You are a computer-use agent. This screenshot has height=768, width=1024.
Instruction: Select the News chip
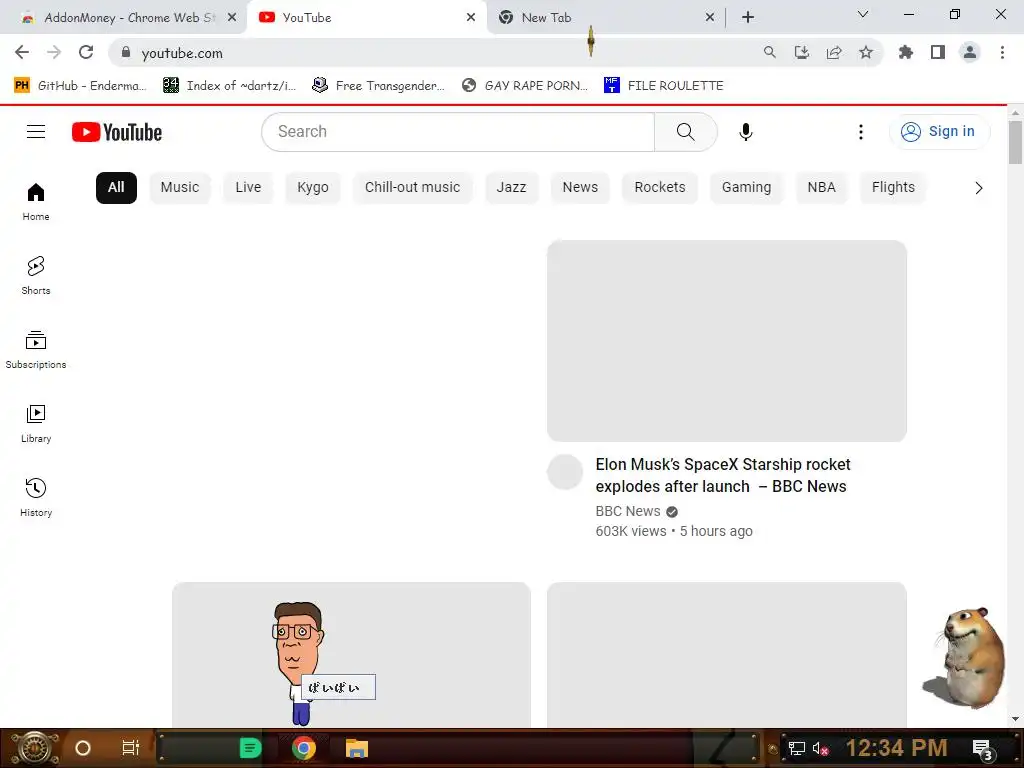(581, 187)
